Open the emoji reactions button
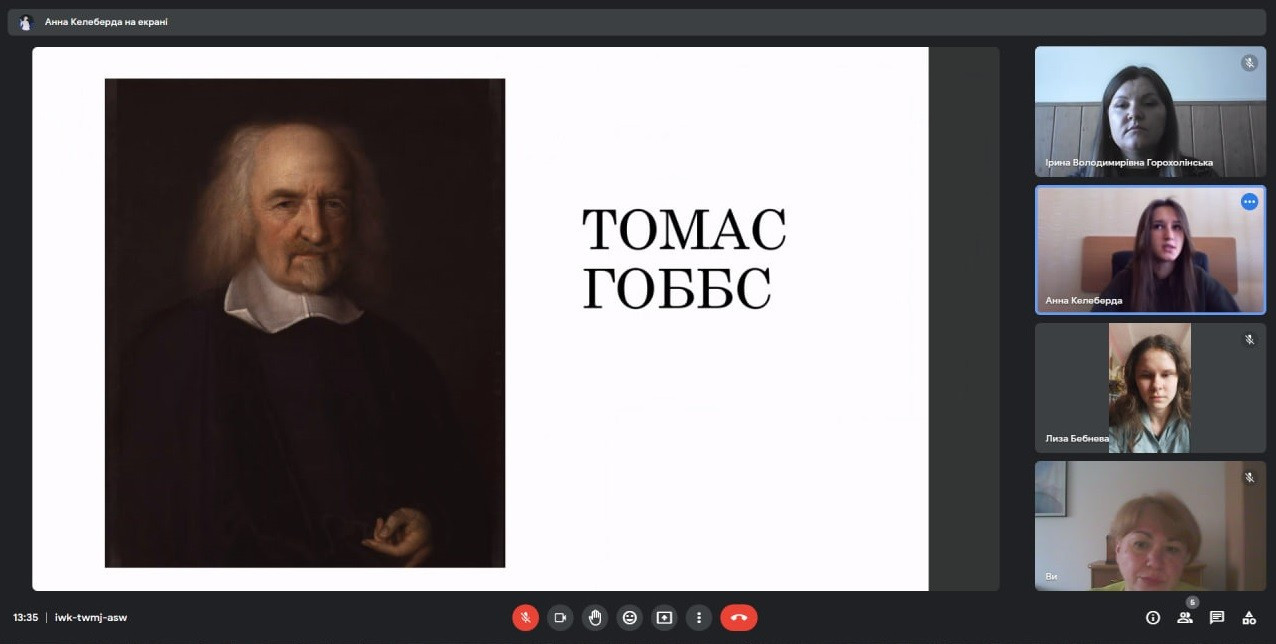 [629, 617]
